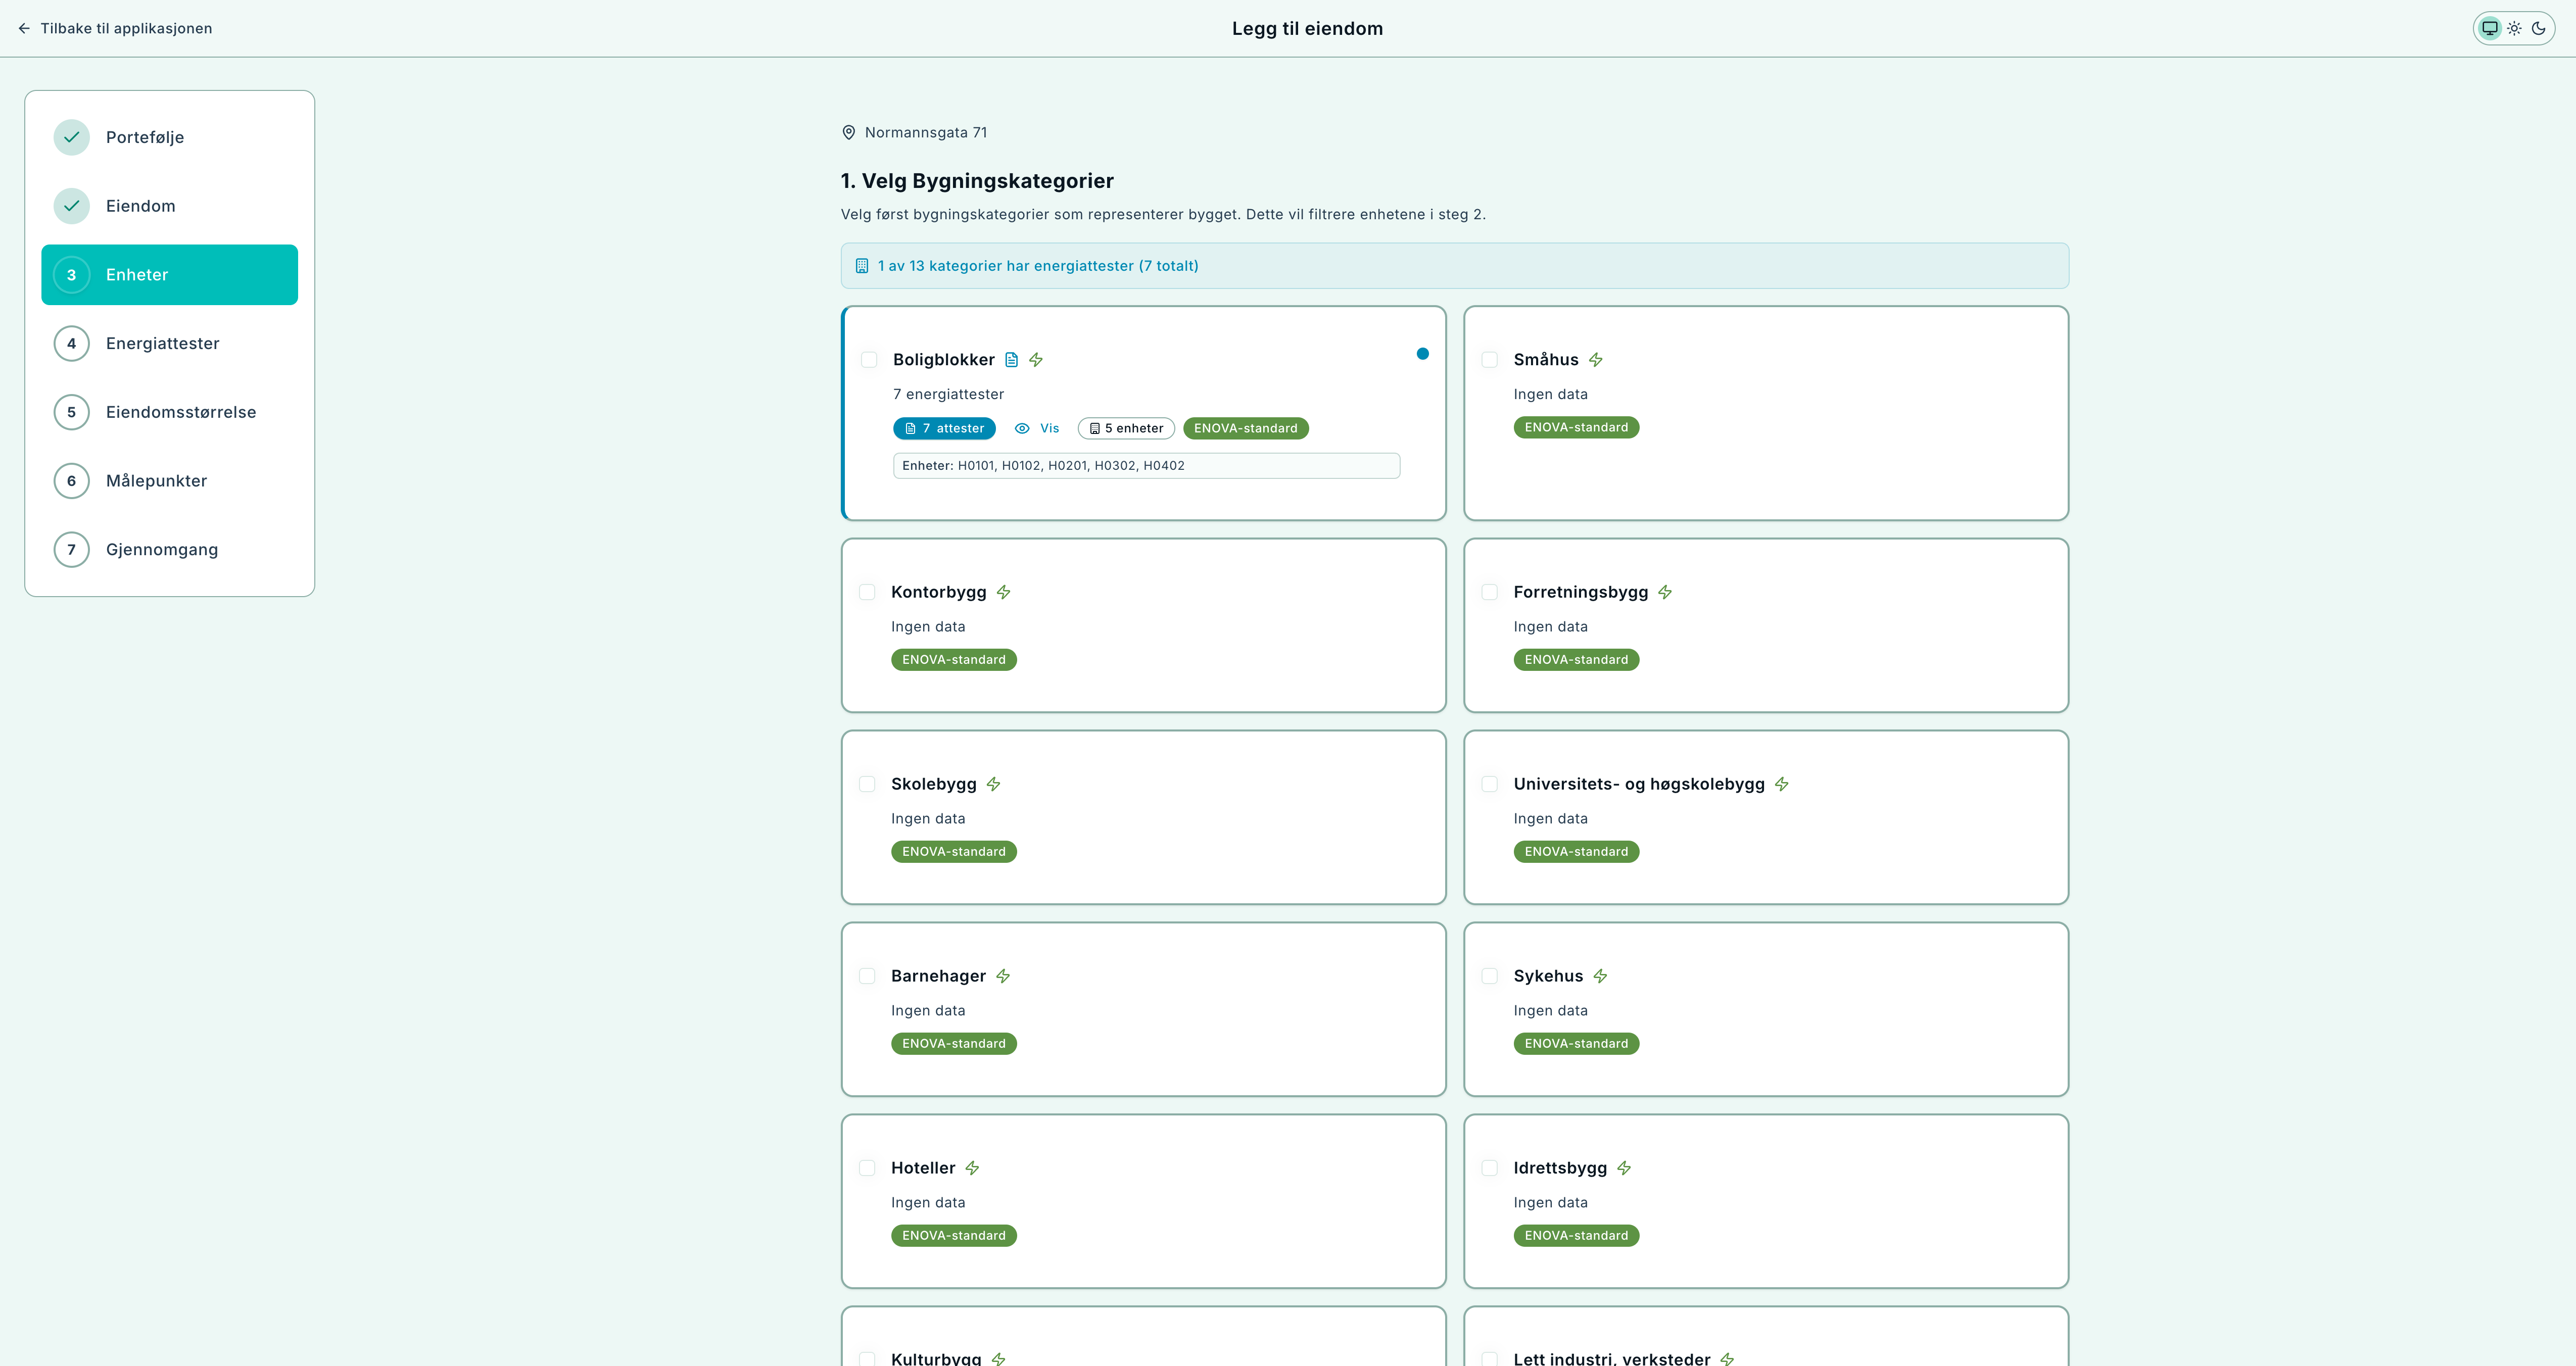Click the blue dot indicator on Boligblokker card
This screenshot has width=2576, height=1366.
pos(1422,354)
